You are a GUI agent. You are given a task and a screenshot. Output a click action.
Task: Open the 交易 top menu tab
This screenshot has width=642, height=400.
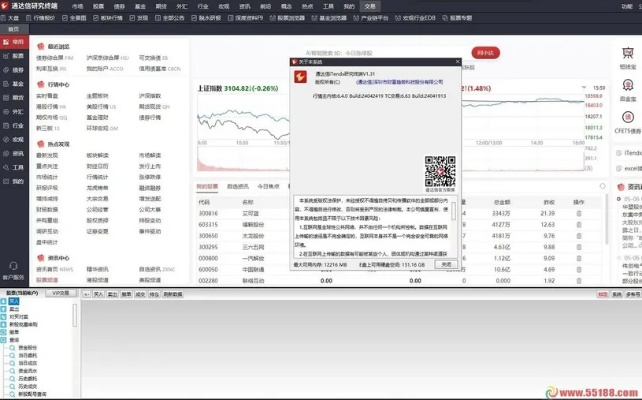pyautogui.click(x=370, y=5)
